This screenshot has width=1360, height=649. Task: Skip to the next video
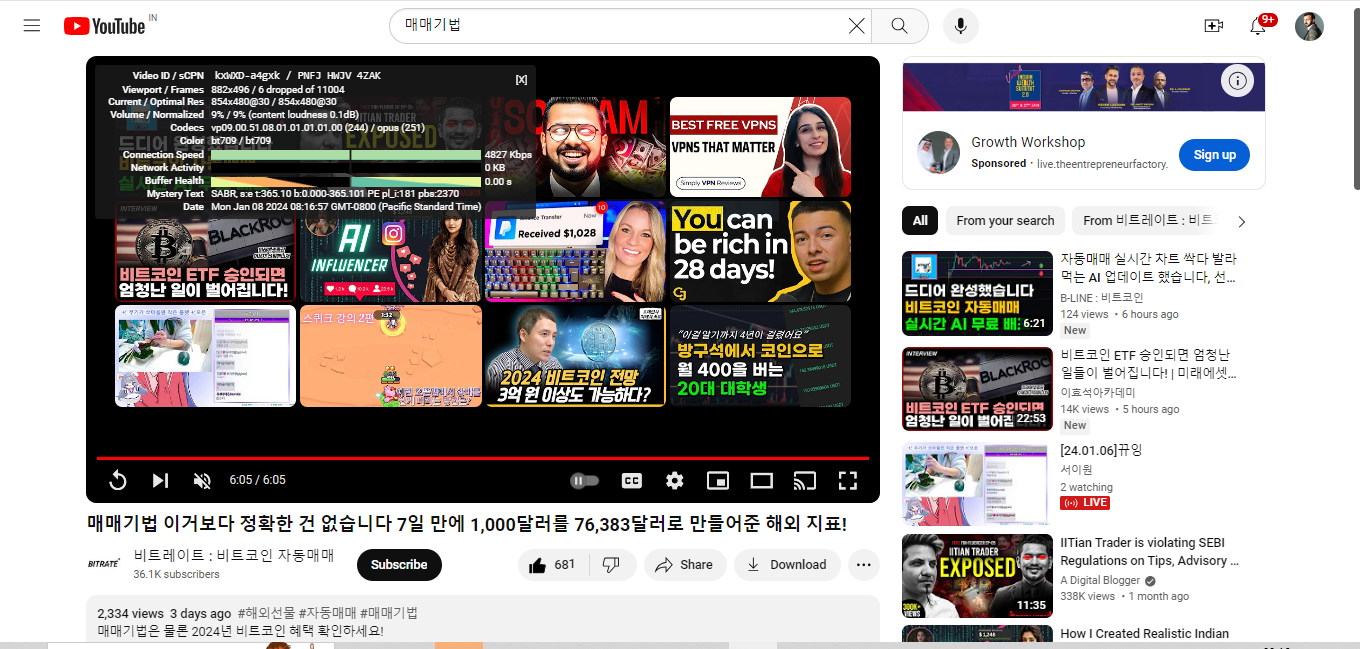[160, 481]
